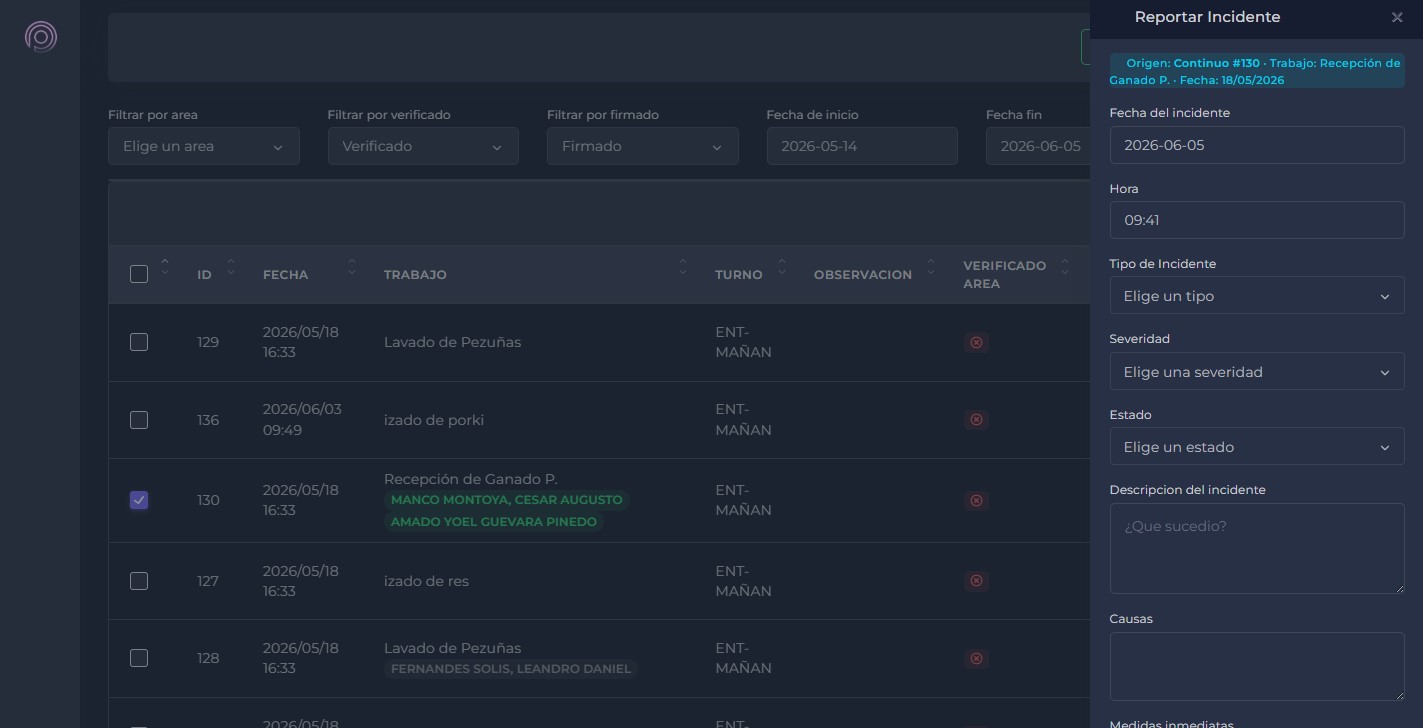The image size is (1423, 728).
Task: Click the AMADO YOEL GUEVARA PINEDO tag
Action: click(494, 522)
